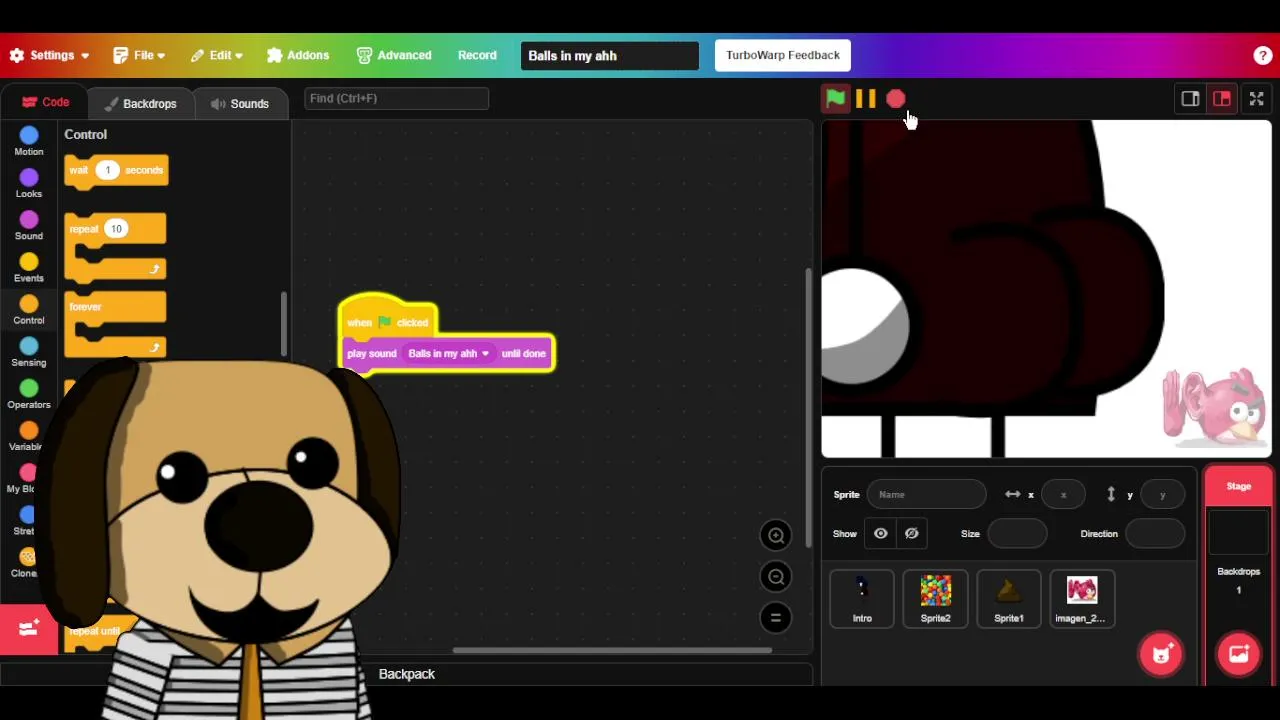
Task: Click the Choose a Sprite button
Action: (1161, 654)
